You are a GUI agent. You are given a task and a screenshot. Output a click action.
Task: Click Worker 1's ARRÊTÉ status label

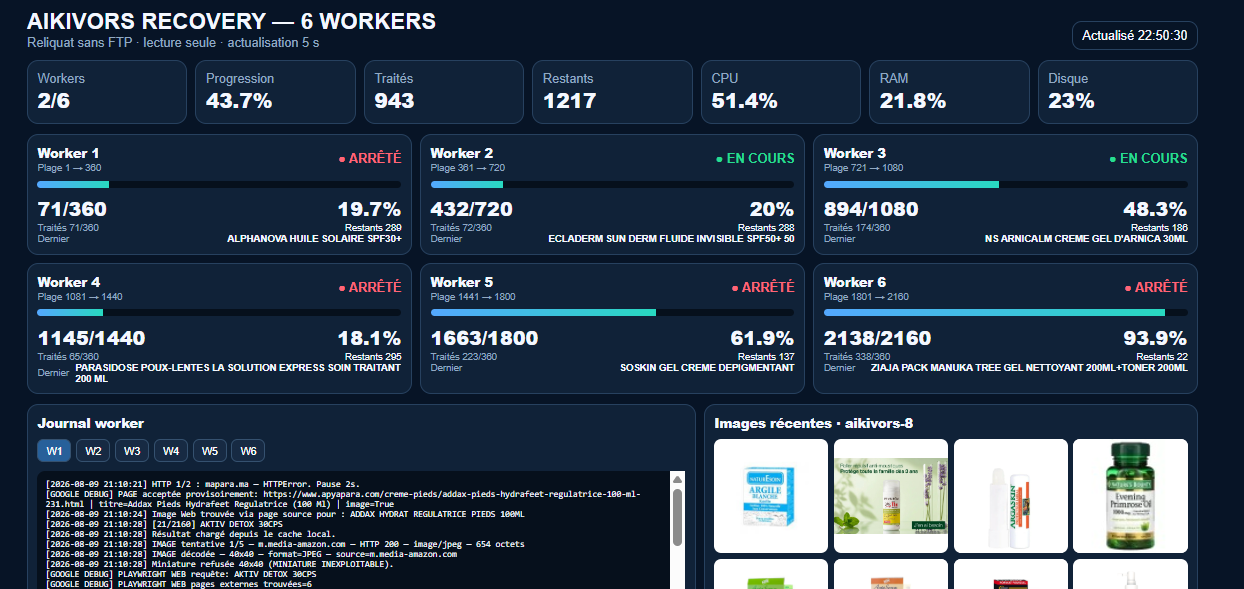(370, 158)
